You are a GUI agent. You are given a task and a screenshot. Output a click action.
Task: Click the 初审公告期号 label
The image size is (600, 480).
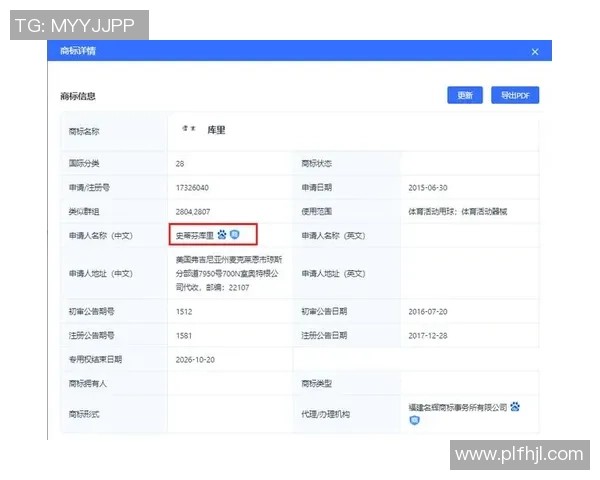(91, 311)
